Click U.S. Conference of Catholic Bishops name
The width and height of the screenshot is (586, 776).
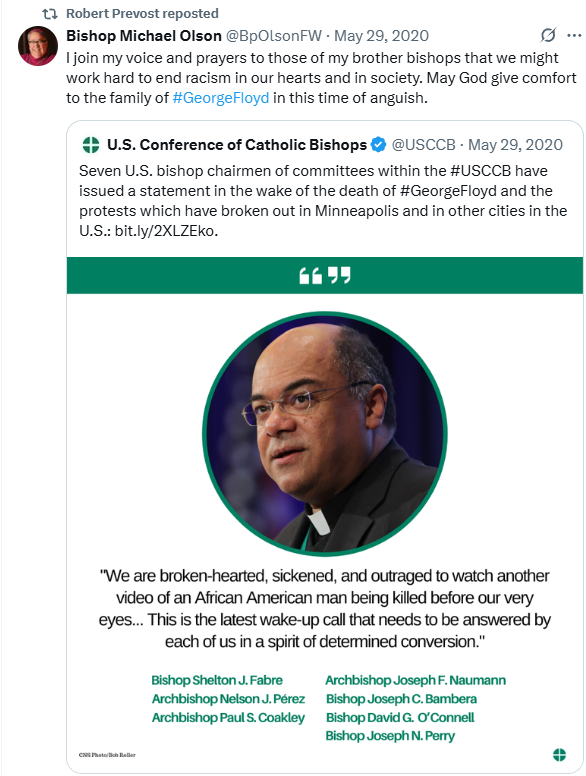point(237,145)
